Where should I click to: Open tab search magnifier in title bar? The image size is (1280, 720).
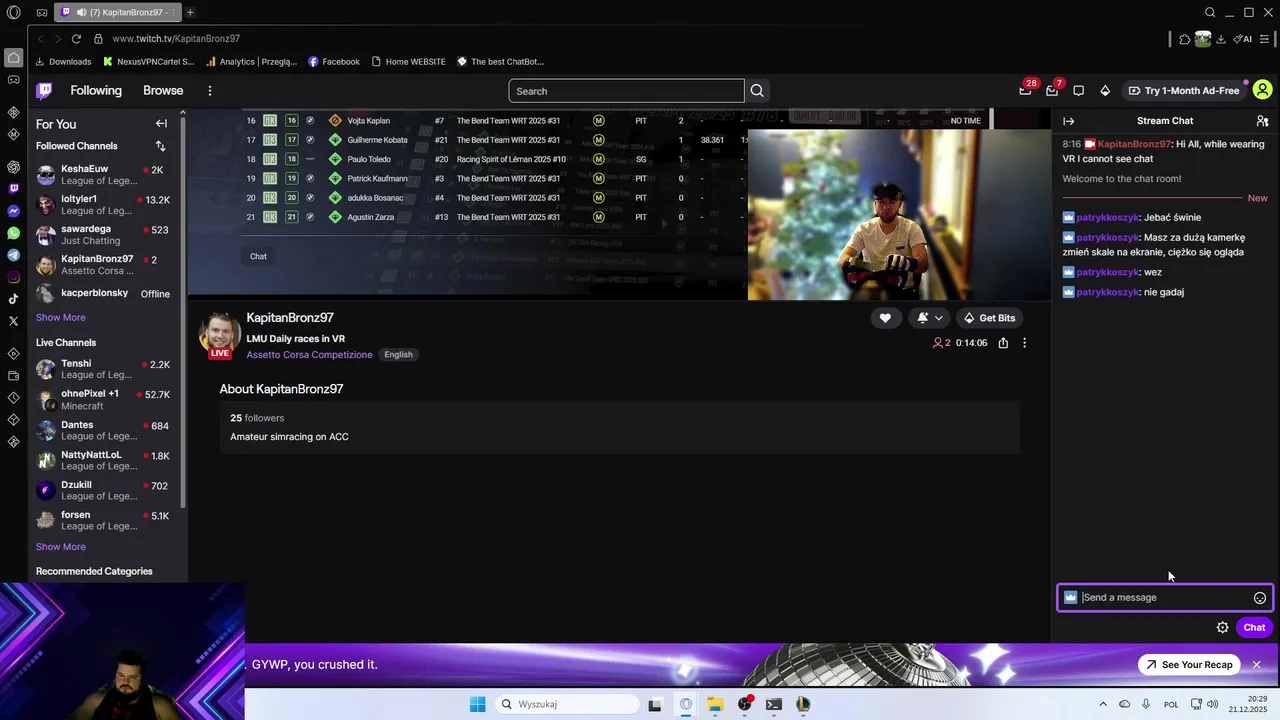(1210, 12)
